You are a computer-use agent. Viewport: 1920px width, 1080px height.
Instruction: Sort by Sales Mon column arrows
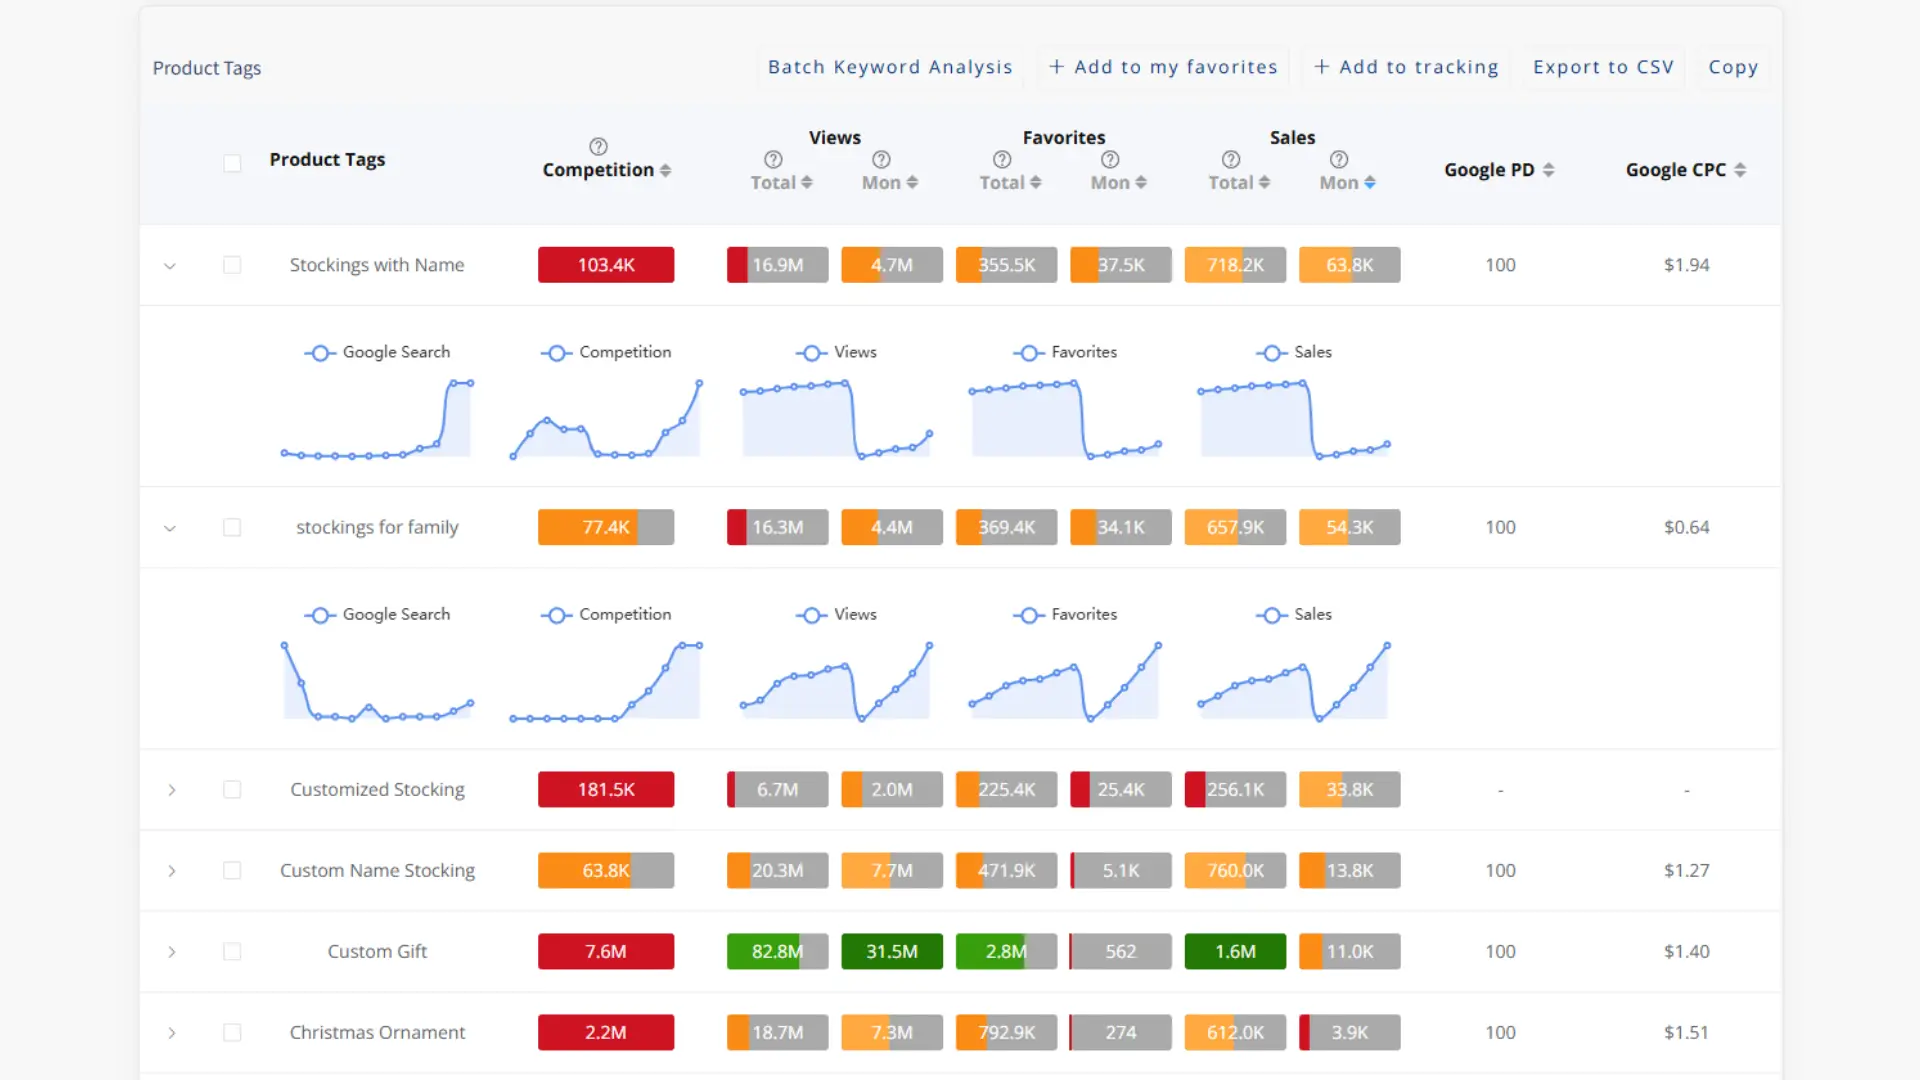1370,183
